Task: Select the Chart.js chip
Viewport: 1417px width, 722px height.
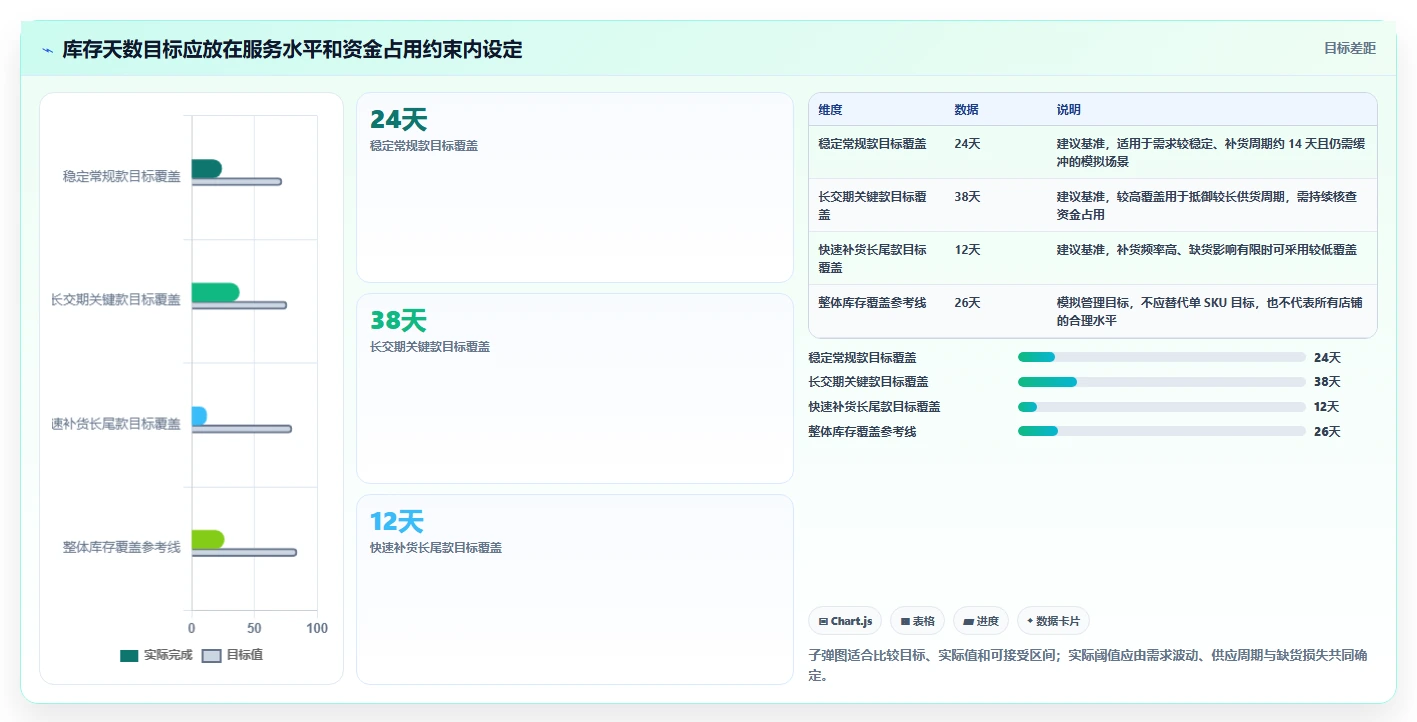Action: tap(845, 621)
